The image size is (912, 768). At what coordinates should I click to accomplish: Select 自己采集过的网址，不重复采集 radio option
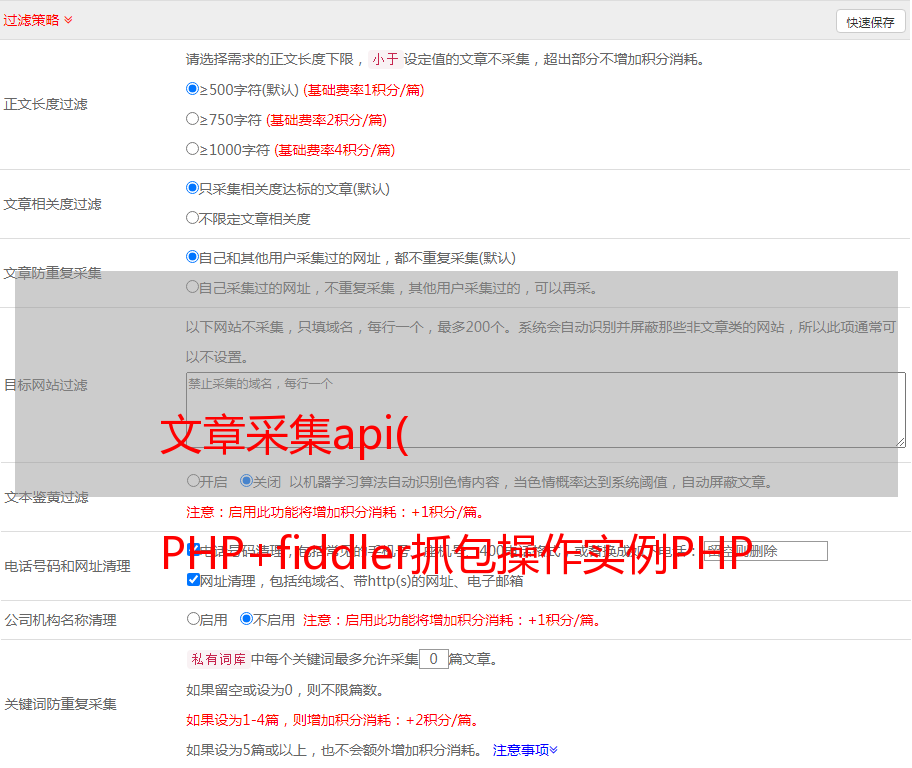(x=192, y=287)
